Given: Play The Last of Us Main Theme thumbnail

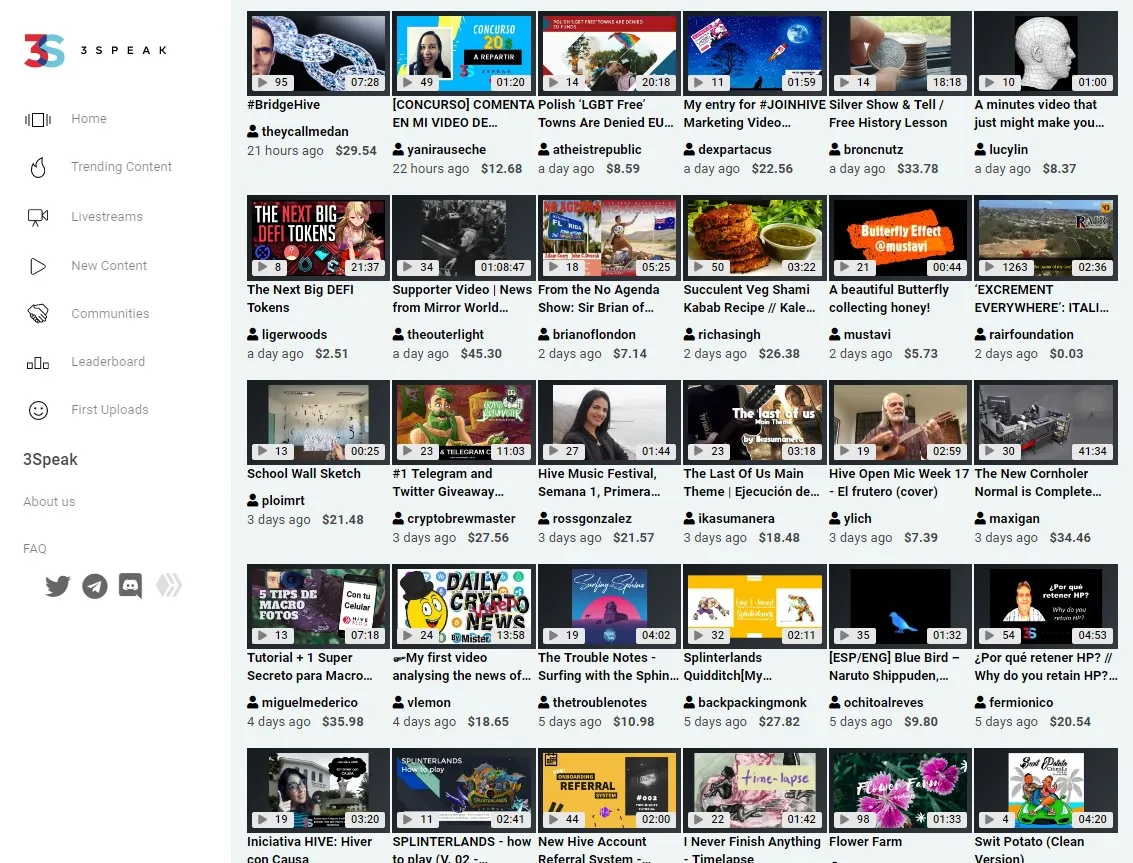Looking at the screenshot, I should click(x=754, y=421).
